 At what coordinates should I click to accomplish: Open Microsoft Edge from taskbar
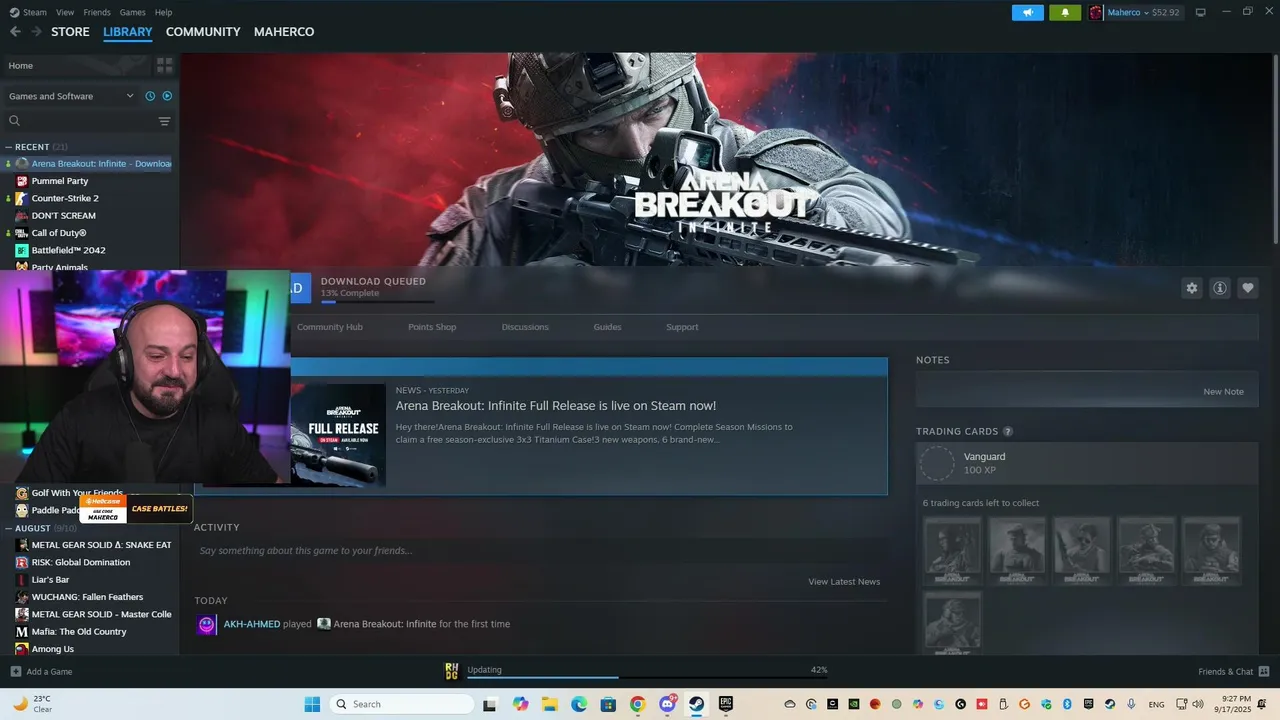point(579,704)
